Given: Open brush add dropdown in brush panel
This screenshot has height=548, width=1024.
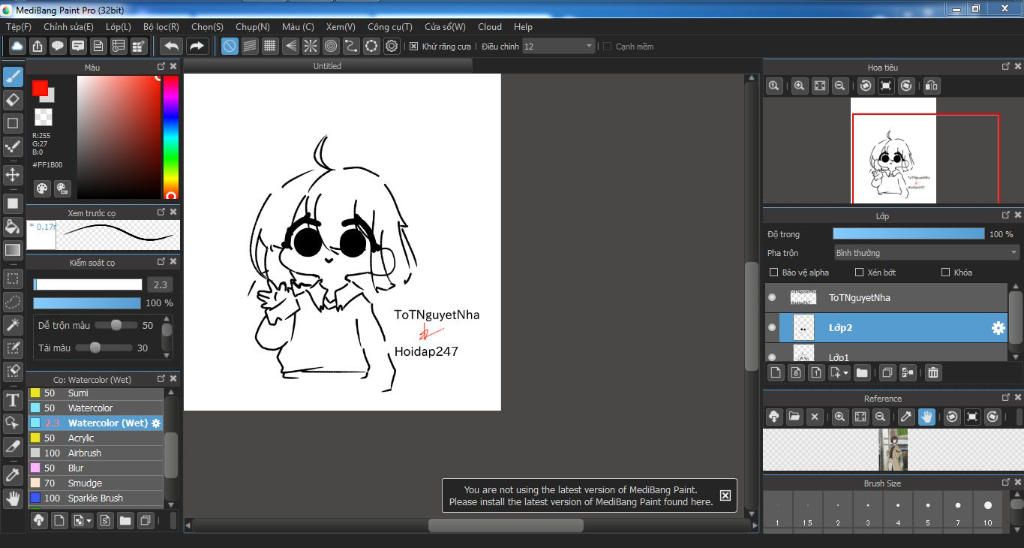Looking at the screenshot, I should point(82,521).
